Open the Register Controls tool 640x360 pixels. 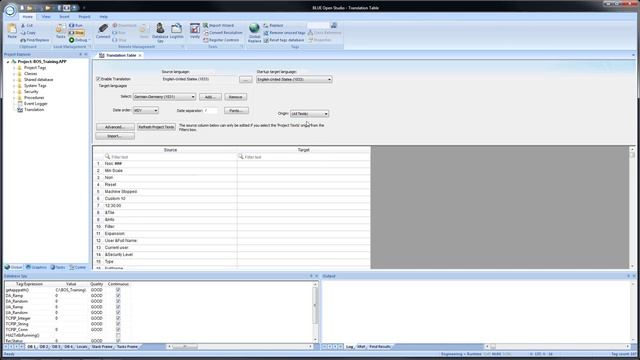click(221, 40)
